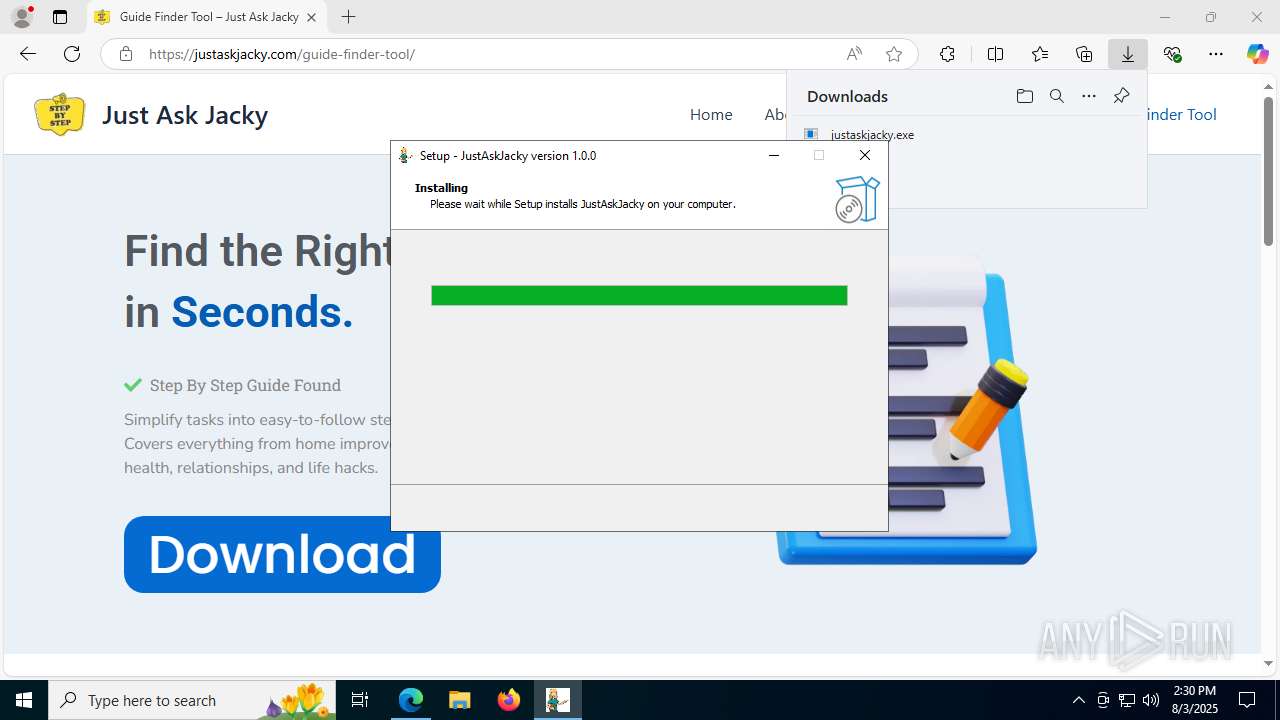The width and height of the screenshot is (1280, 720).
Task: Click the big Download button
Action: (282, 554)
